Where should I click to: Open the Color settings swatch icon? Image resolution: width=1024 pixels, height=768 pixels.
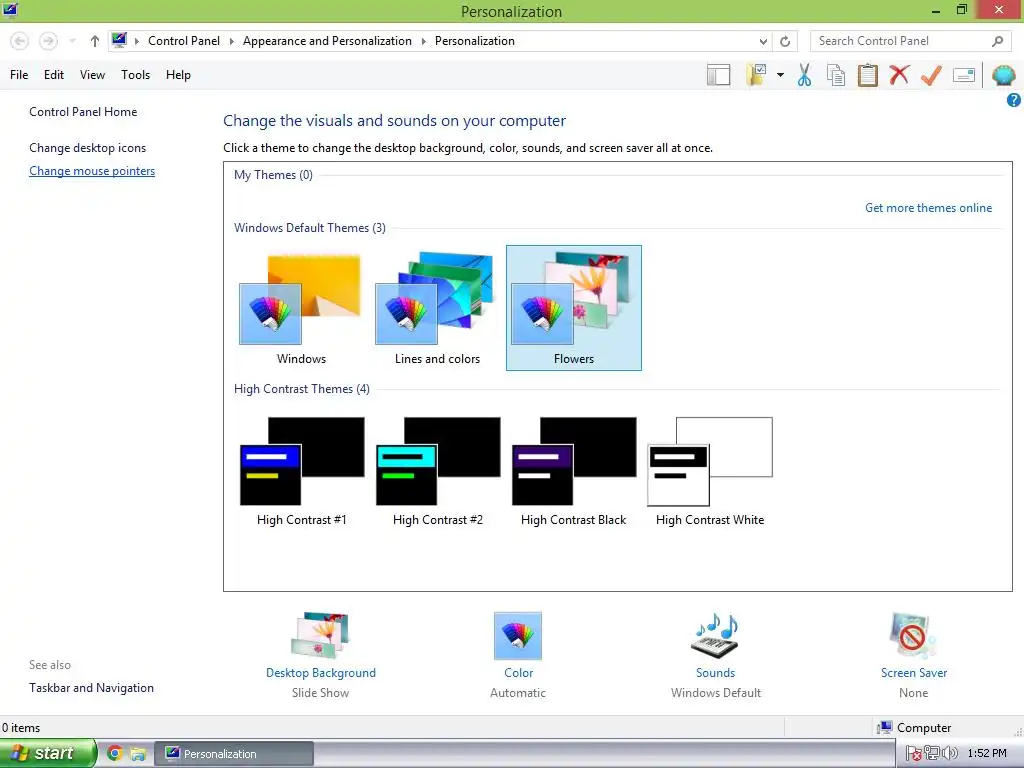(x=518, y=635)
